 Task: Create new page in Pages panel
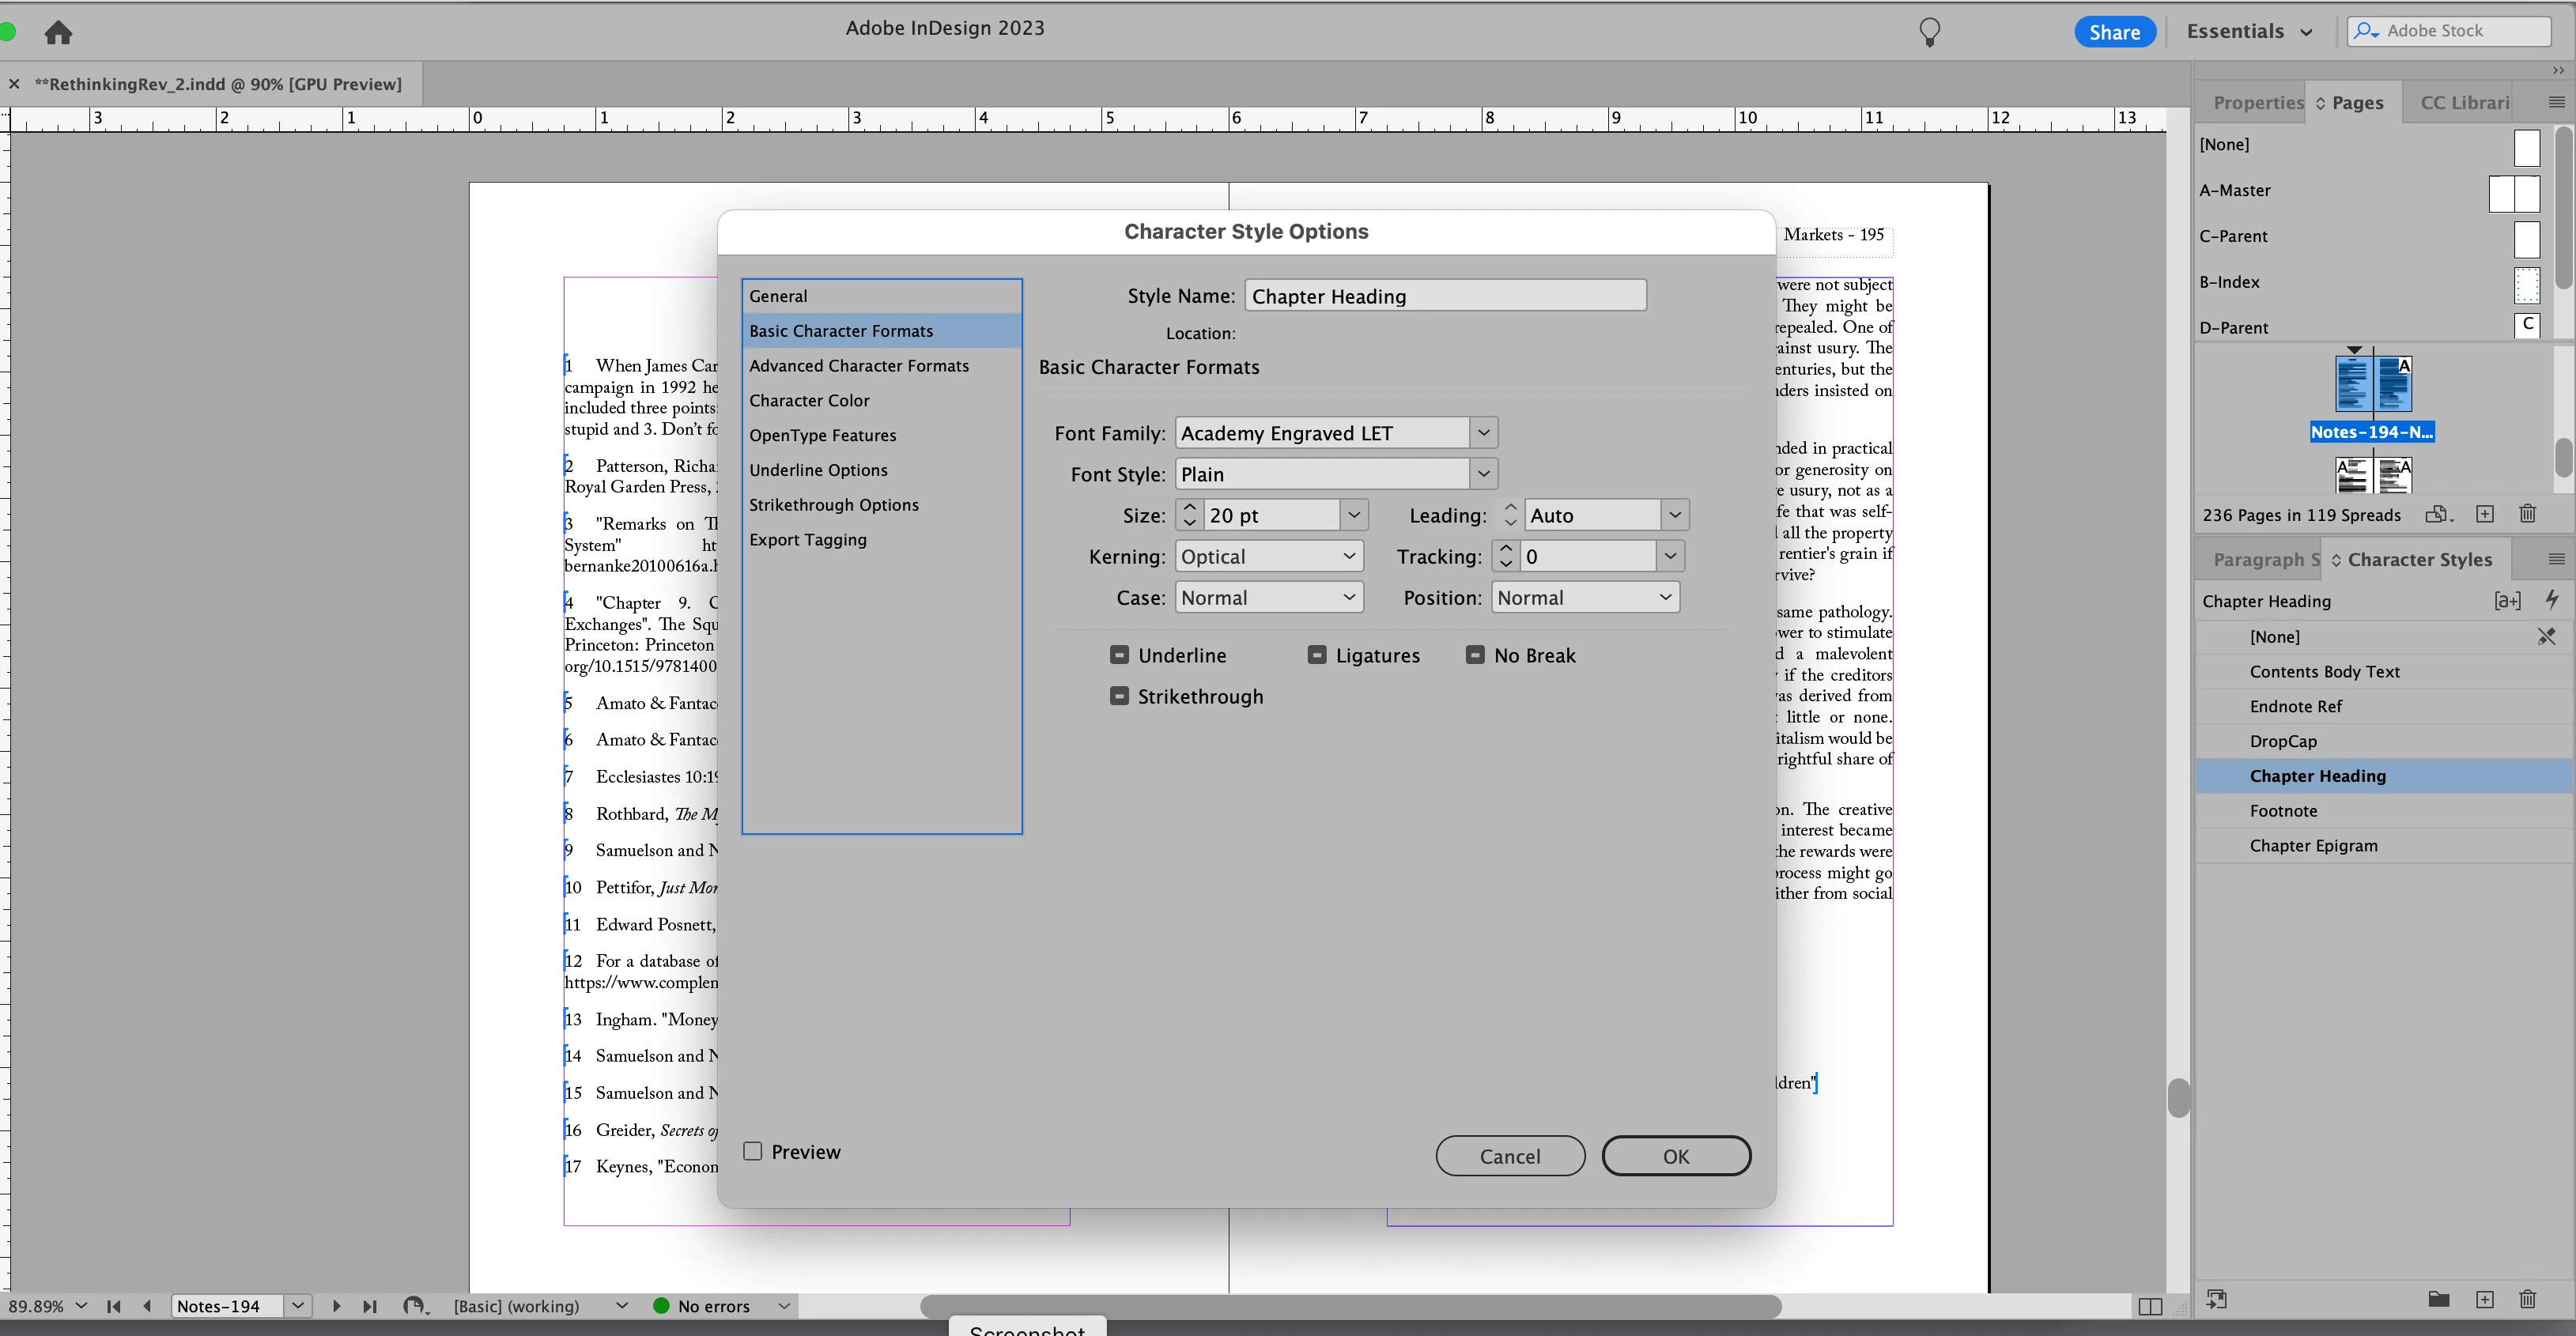2484,514
